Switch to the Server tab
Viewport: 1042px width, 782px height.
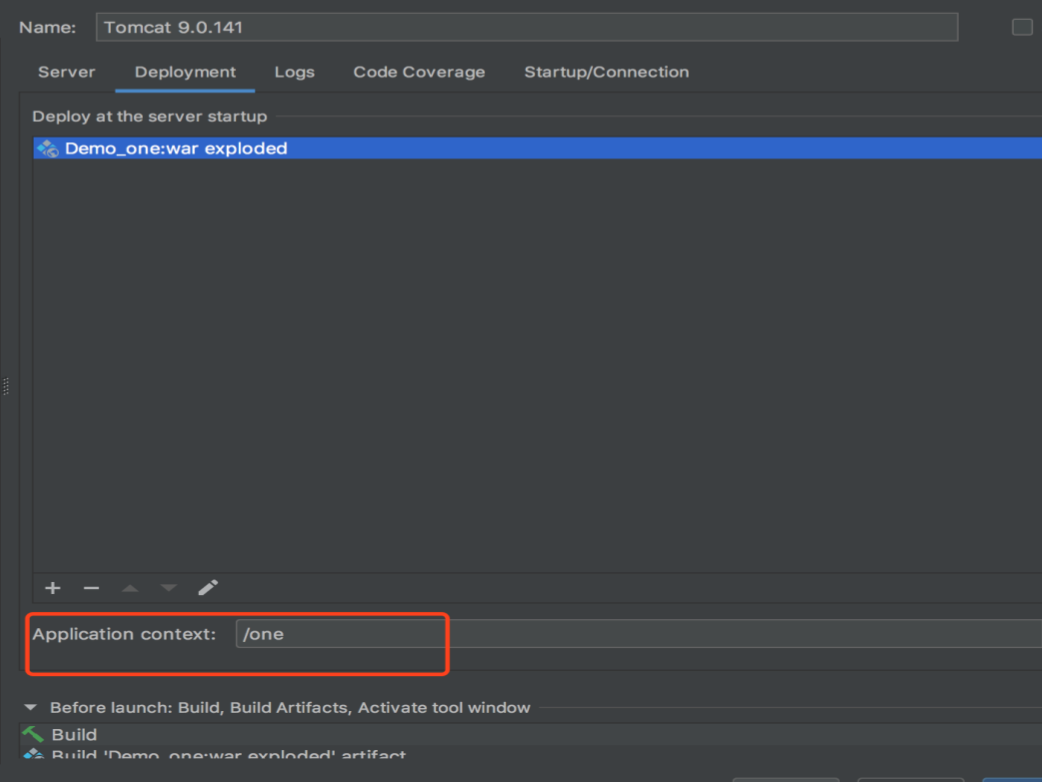66,72
